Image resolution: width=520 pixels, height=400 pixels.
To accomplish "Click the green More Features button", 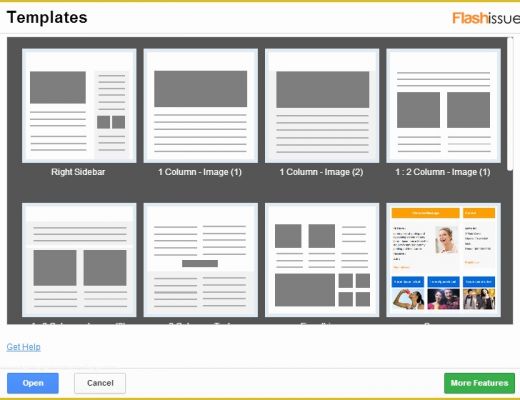I will (479, 383).
